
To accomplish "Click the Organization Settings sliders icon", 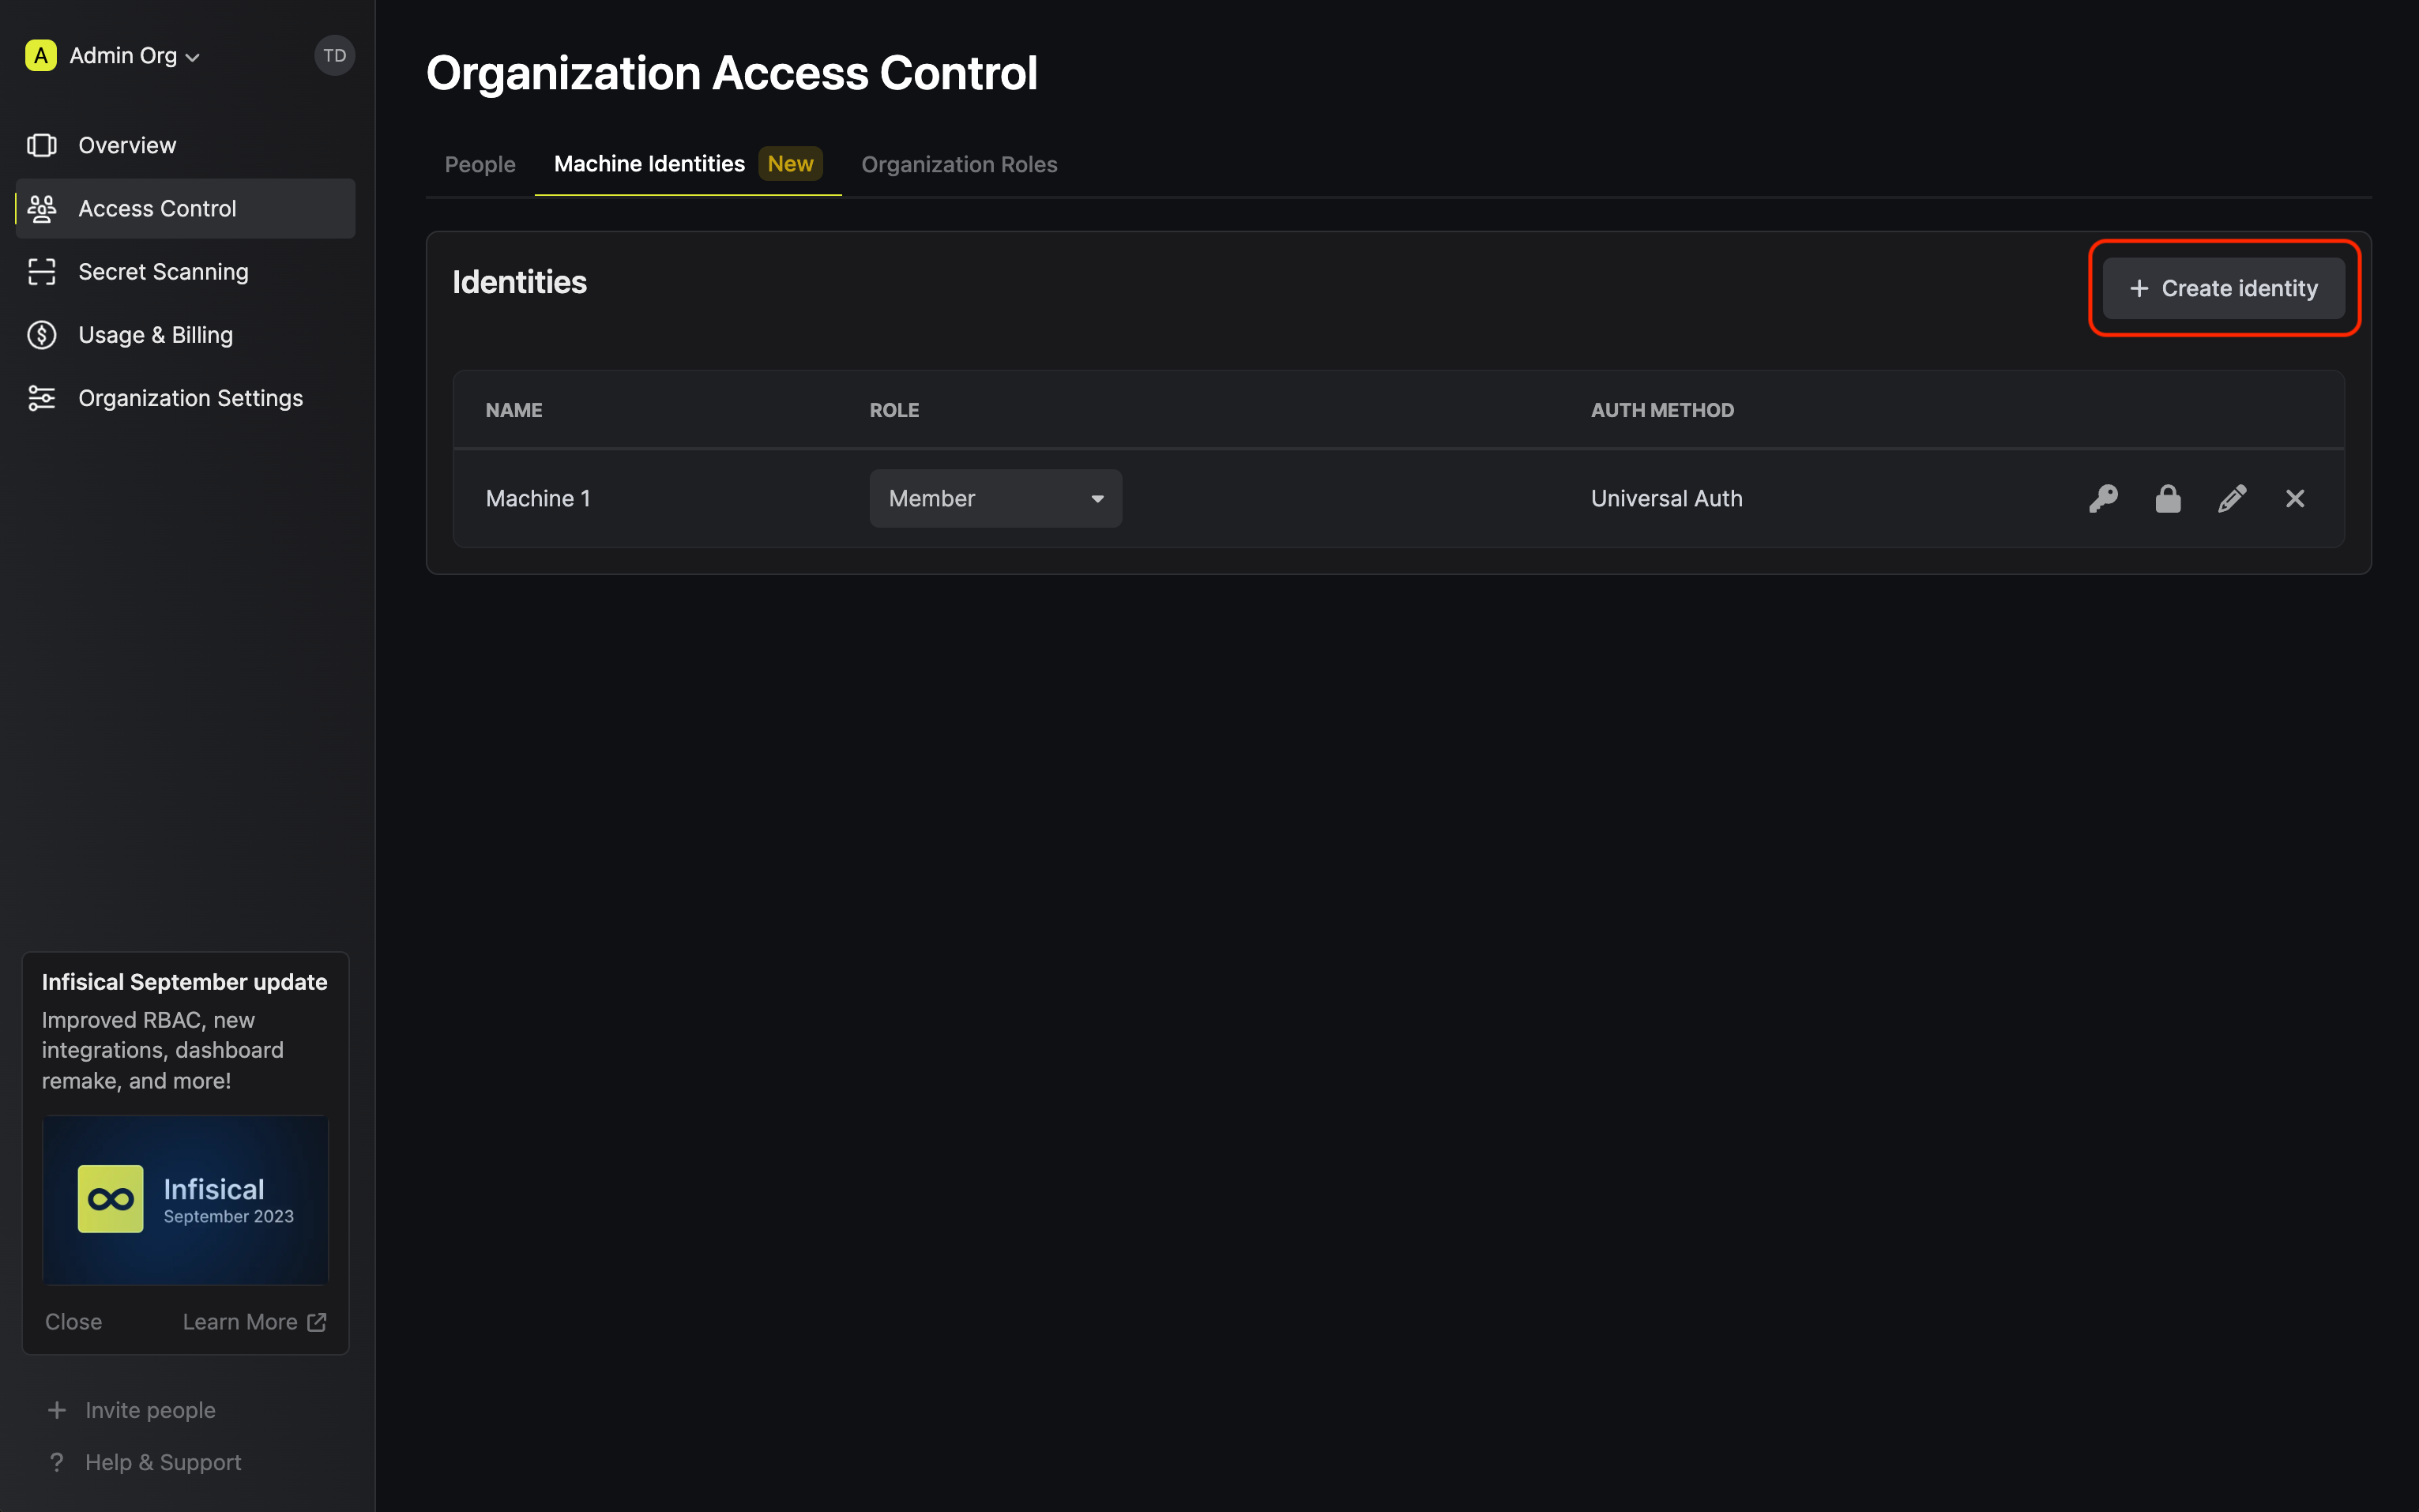I will (x=41, y=398).
